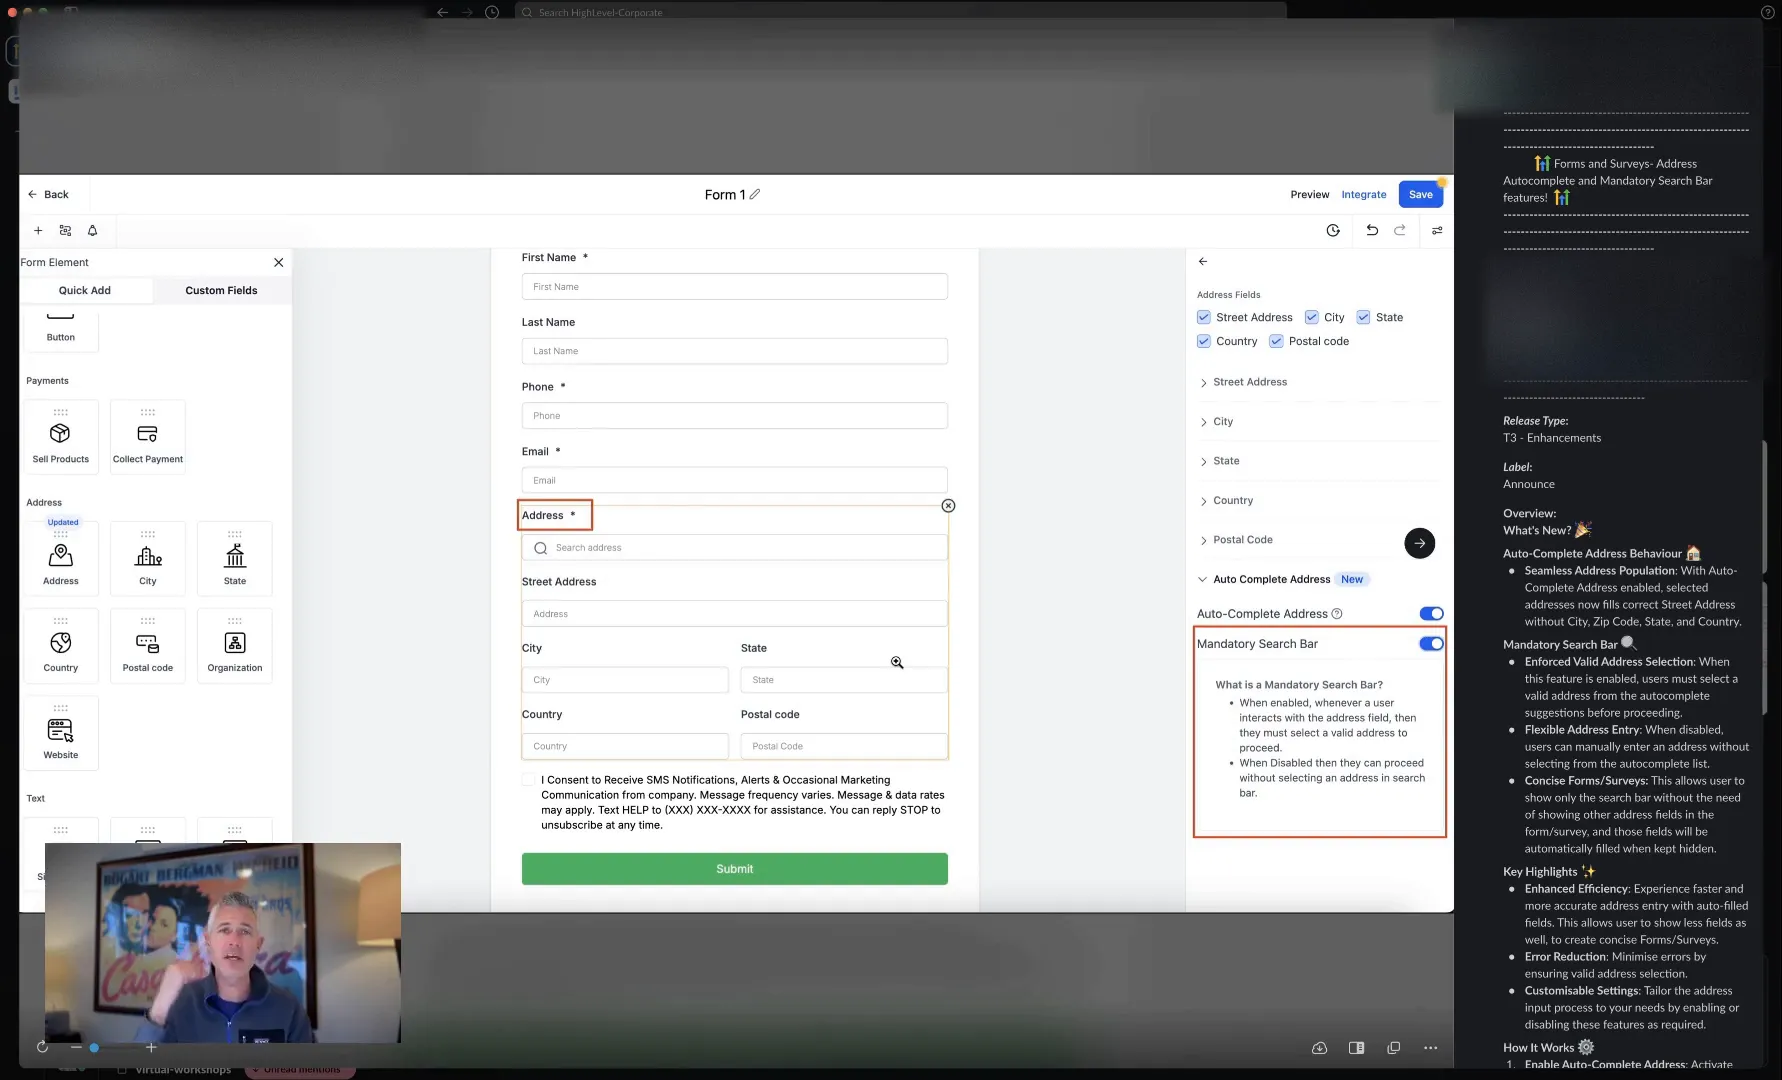Switch to the Custom Fields tab
1782x1080 pixels.
click(221, 290)
